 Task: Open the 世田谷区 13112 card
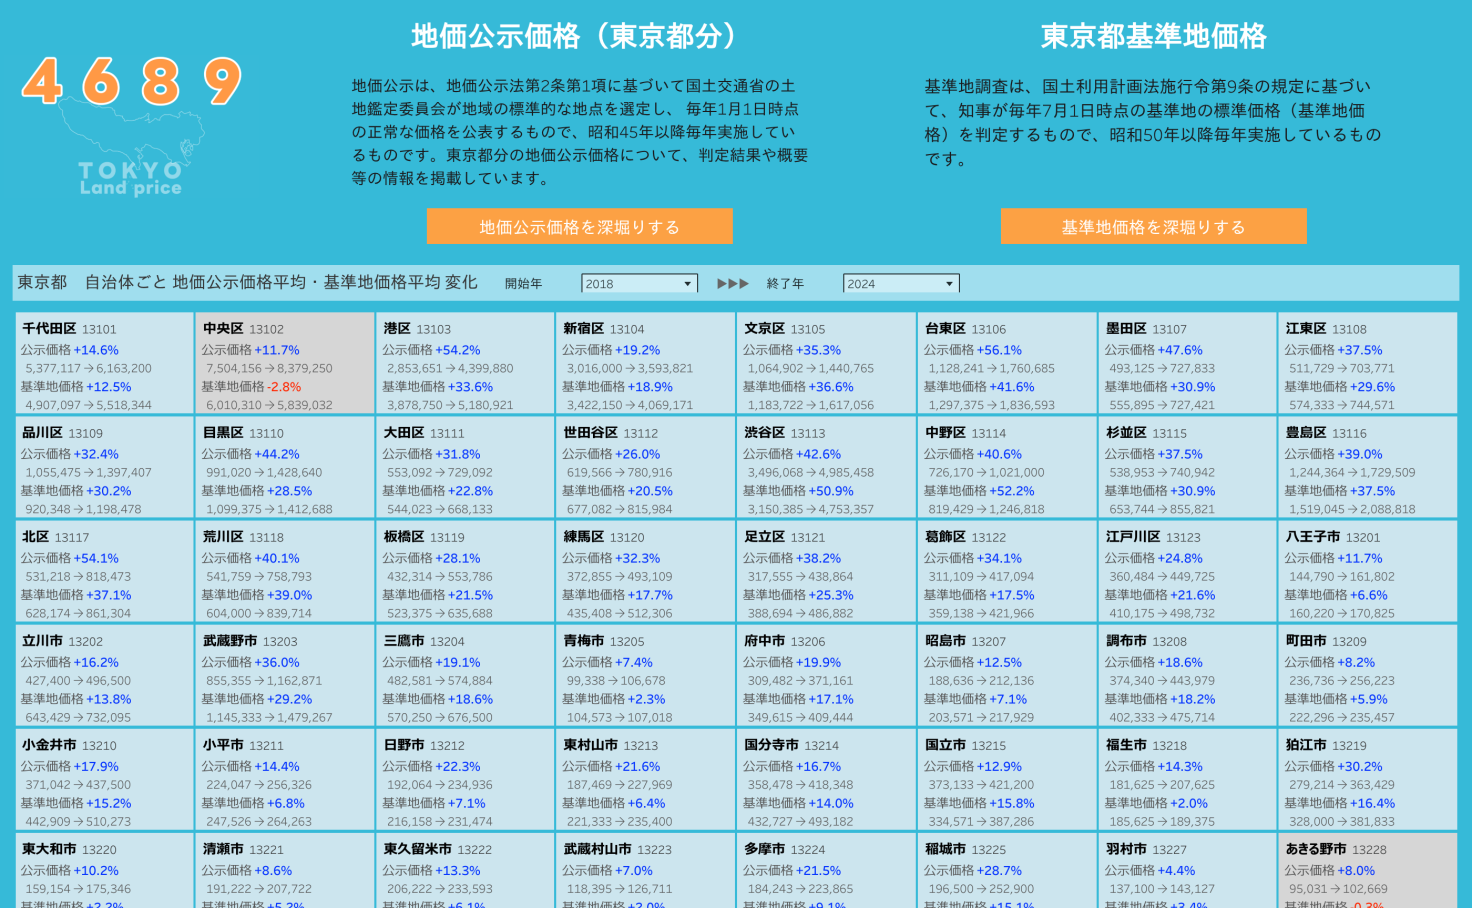(646, 467)
